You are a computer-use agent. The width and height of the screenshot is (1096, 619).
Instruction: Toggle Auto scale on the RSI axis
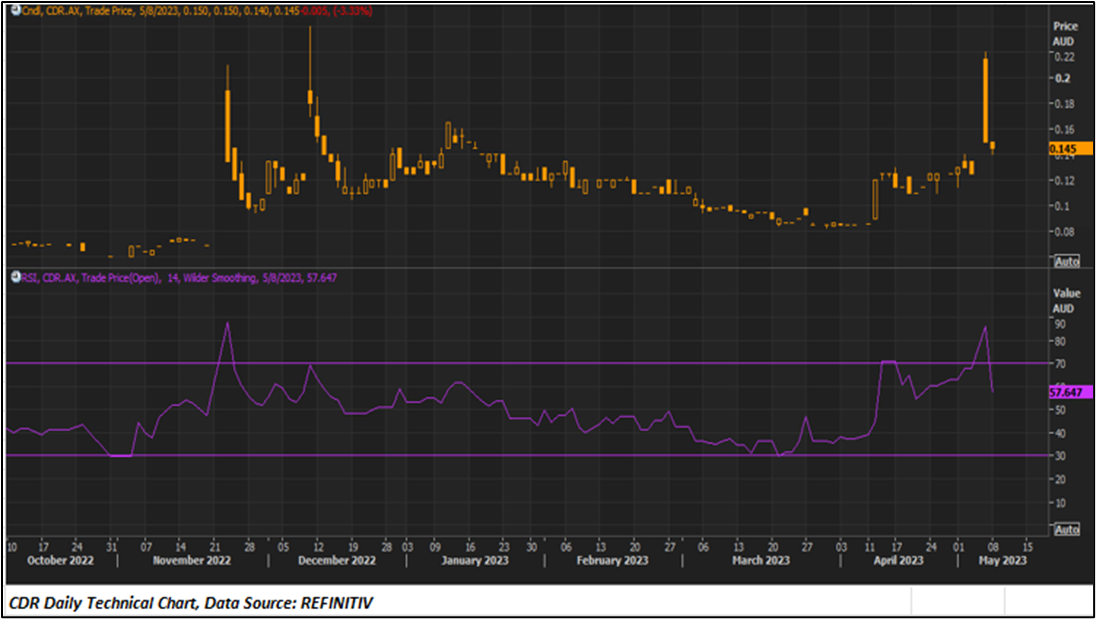(x=1066, y=528)
